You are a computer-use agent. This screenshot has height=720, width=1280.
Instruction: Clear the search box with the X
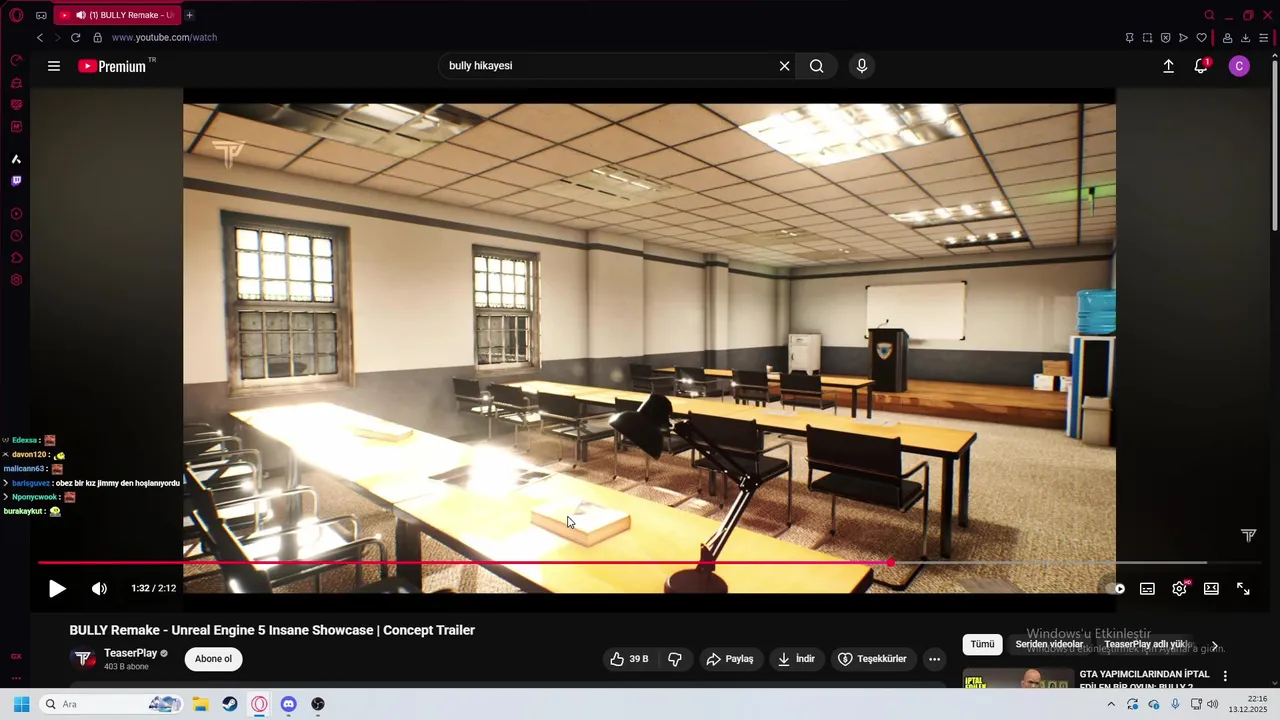(784, 66)
